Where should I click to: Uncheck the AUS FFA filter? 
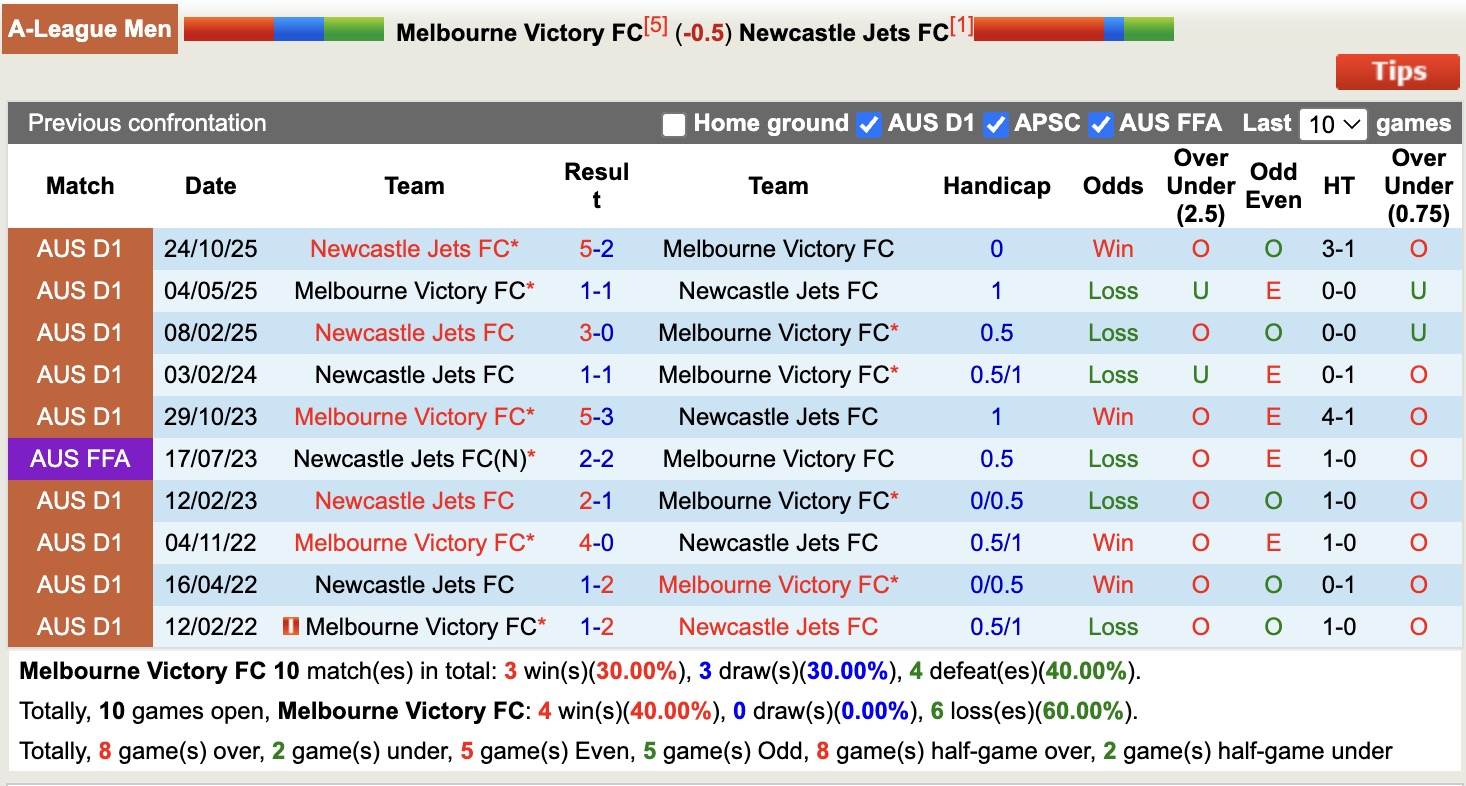coord(1101,124)
